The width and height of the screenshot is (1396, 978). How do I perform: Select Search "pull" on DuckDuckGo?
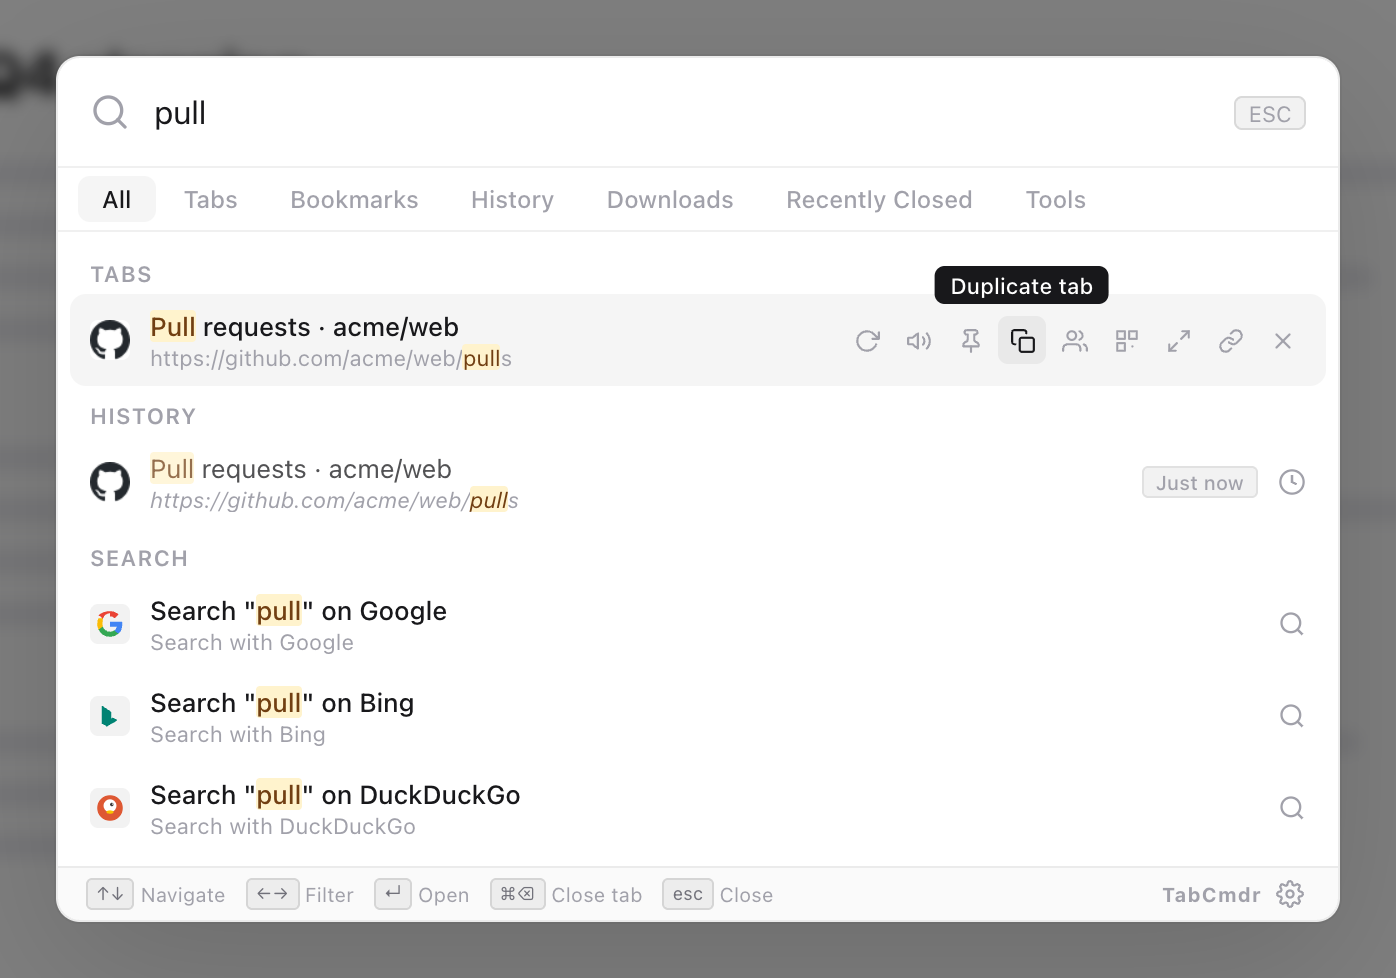698,808
